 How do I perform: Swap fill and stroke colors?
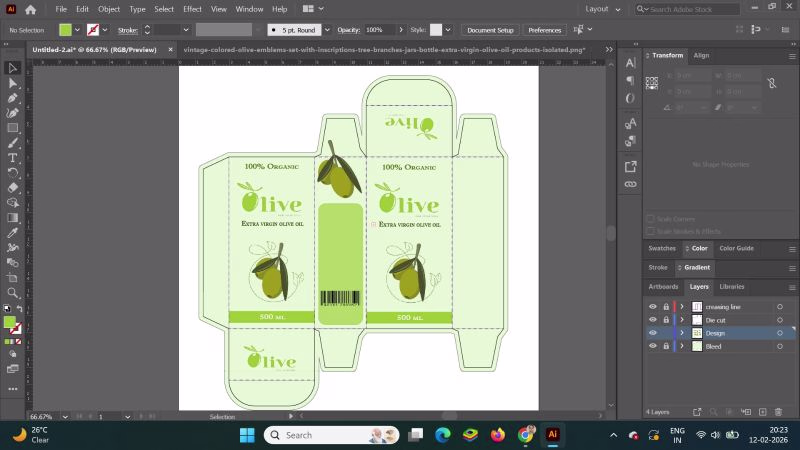pos(19,309)
